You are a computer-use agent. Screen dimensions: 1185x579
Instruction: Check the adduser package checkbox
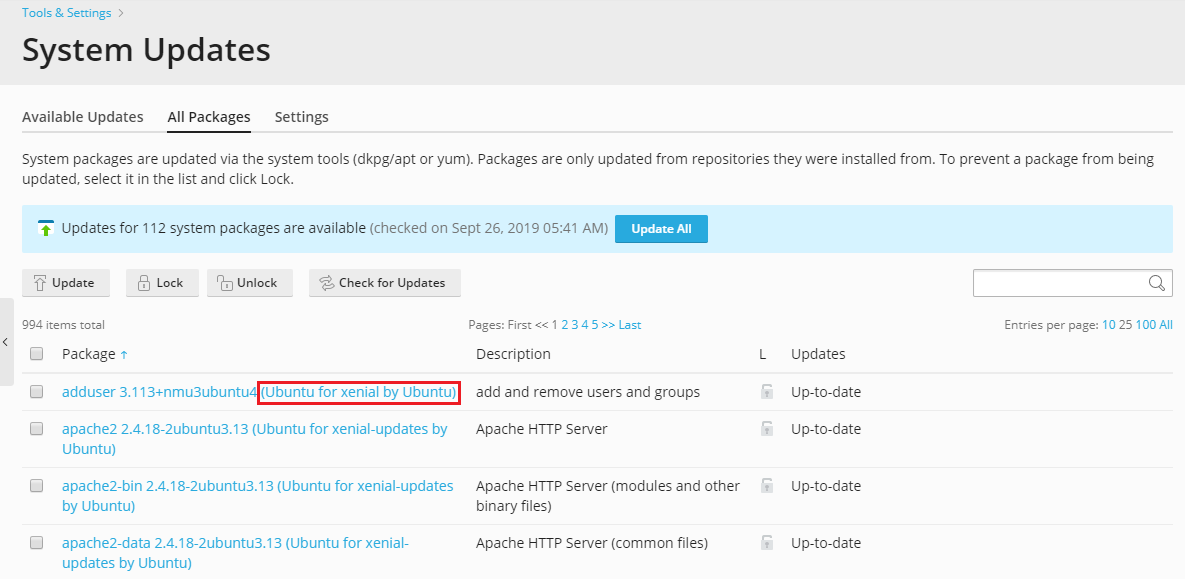pyautogui.click(x=37, y=392)
